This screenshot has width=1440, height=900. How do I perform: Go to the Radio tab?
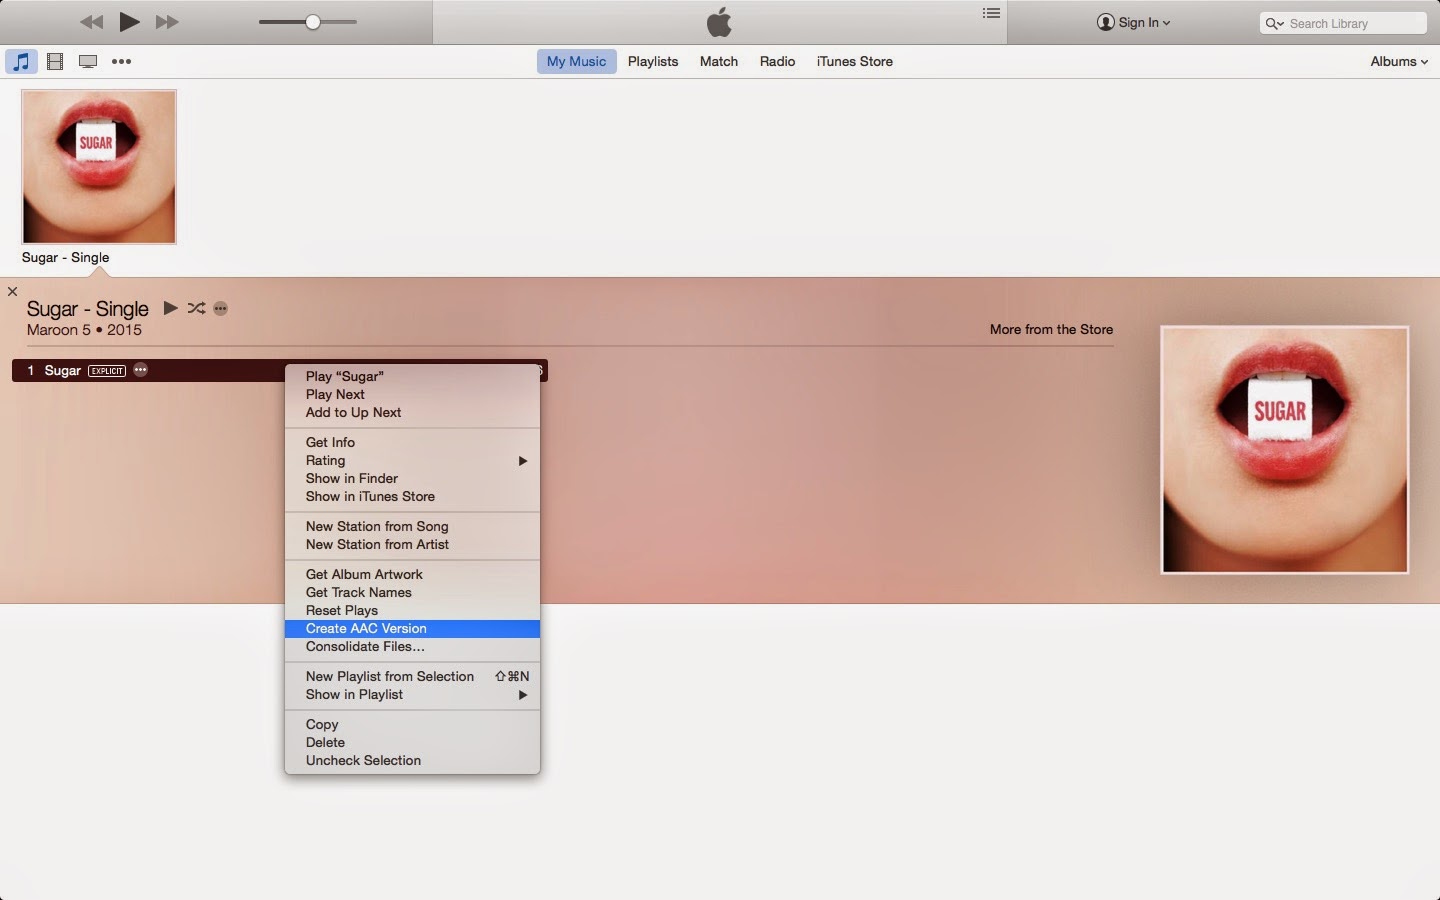click(x=777, y=61)
